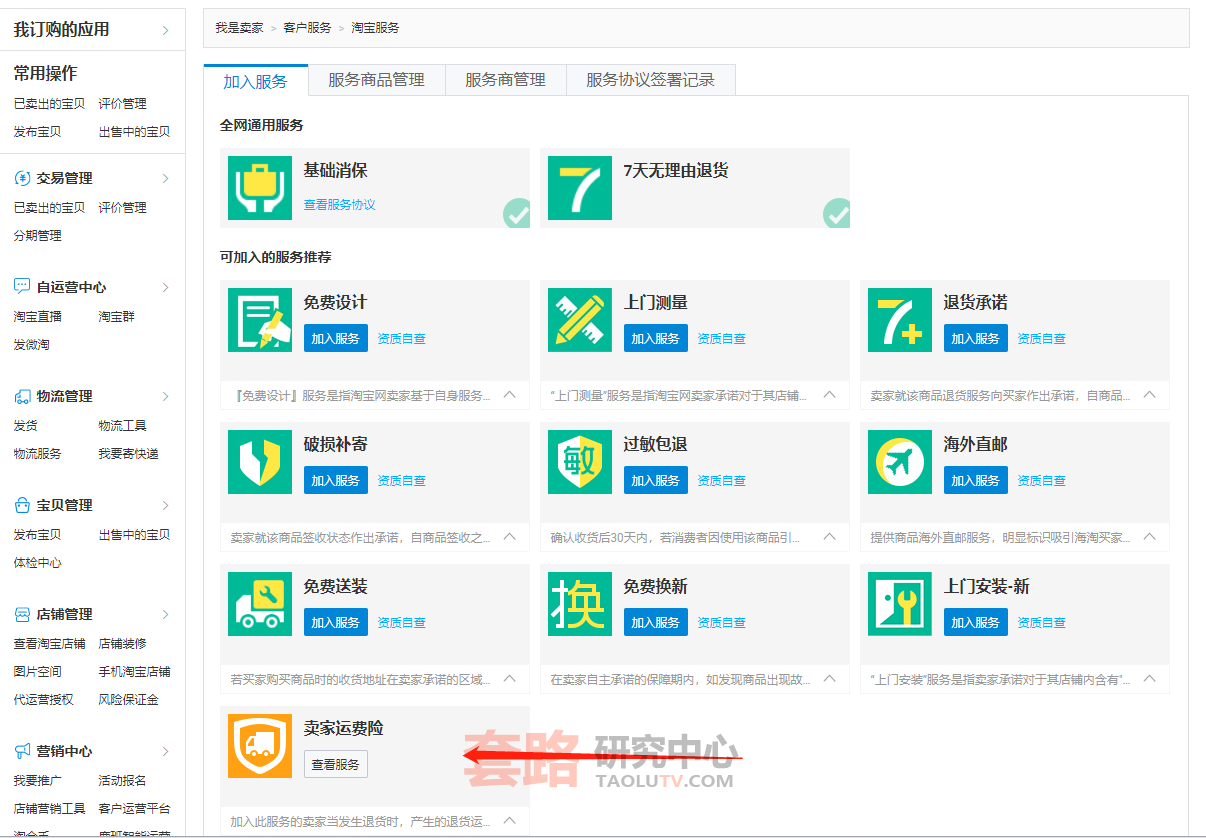Click the 交易管理 yen icon
Image resolution: width=1206 pixels, height=838 pixels.
tap(22, 178)
